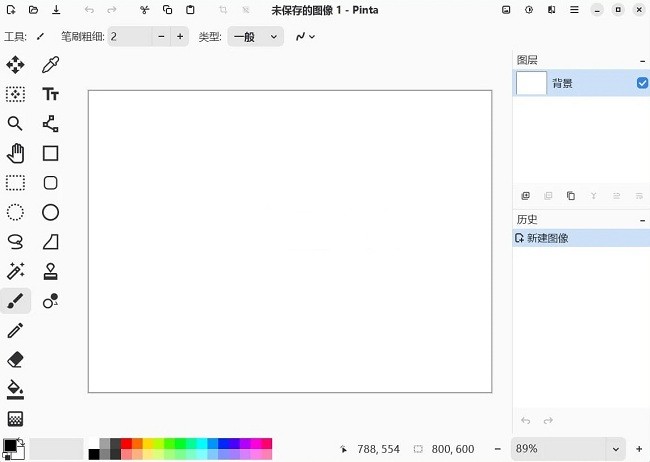Open the antialiasing curve dropdown
650x462 pixels.
click(x=305, y=37)
